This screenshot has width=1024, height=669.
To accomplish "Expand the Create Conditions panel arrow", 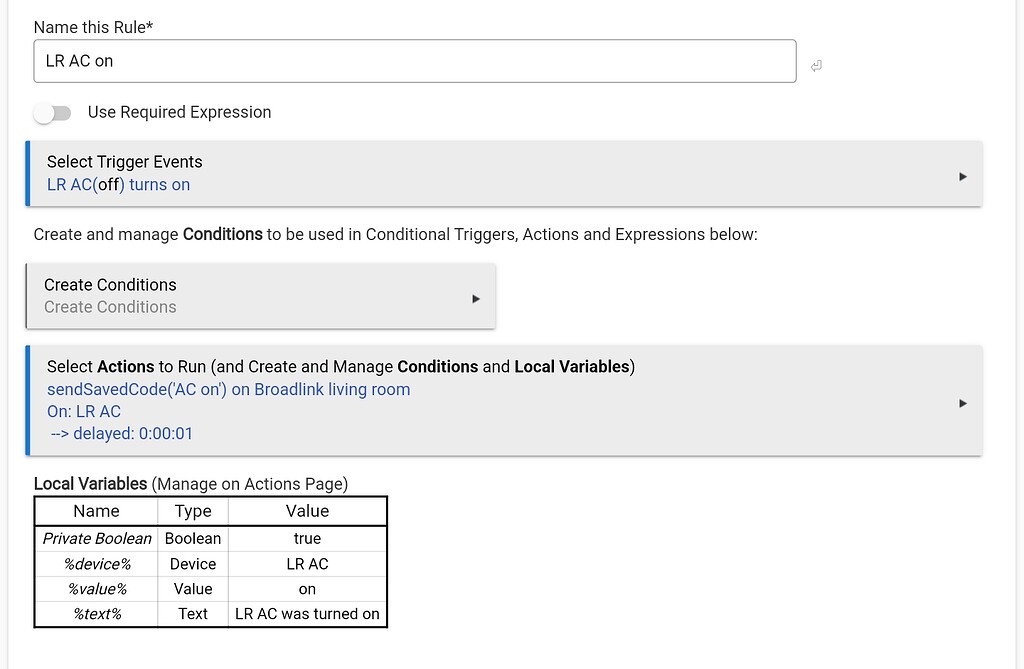I will (x=475, y=298).
